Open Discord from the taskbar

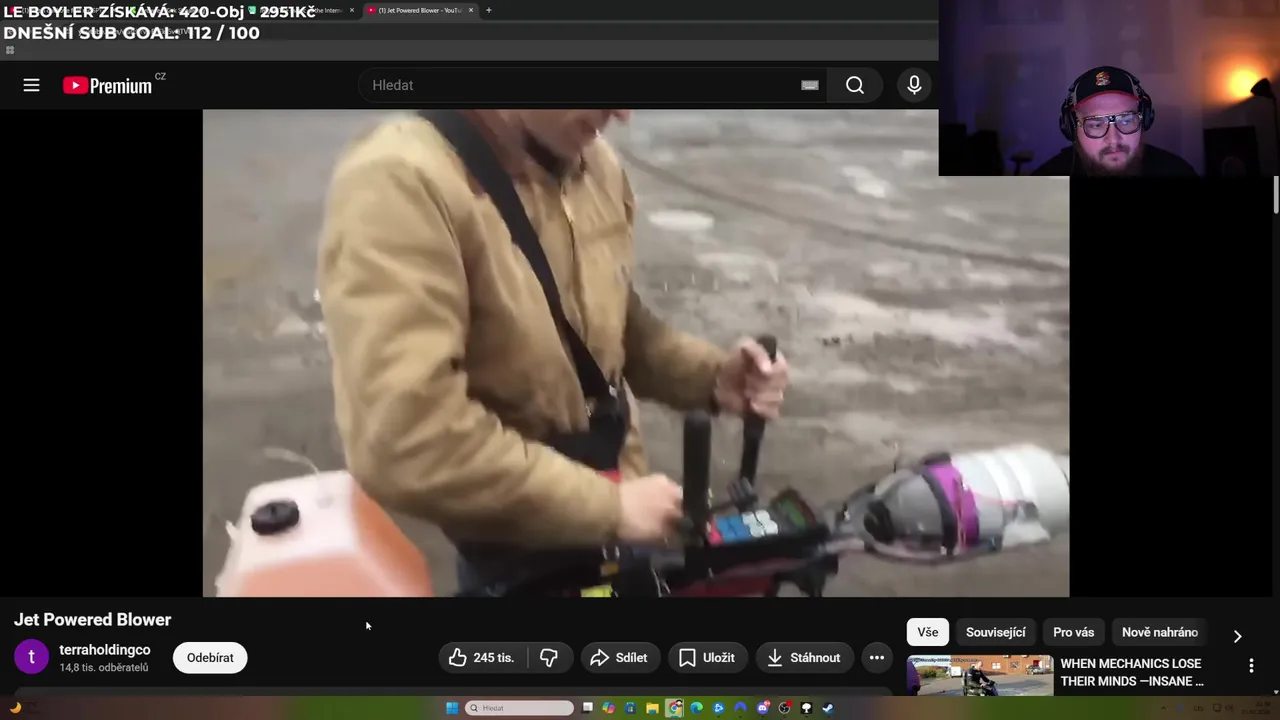pyautogui.click(x=763, y=708)
